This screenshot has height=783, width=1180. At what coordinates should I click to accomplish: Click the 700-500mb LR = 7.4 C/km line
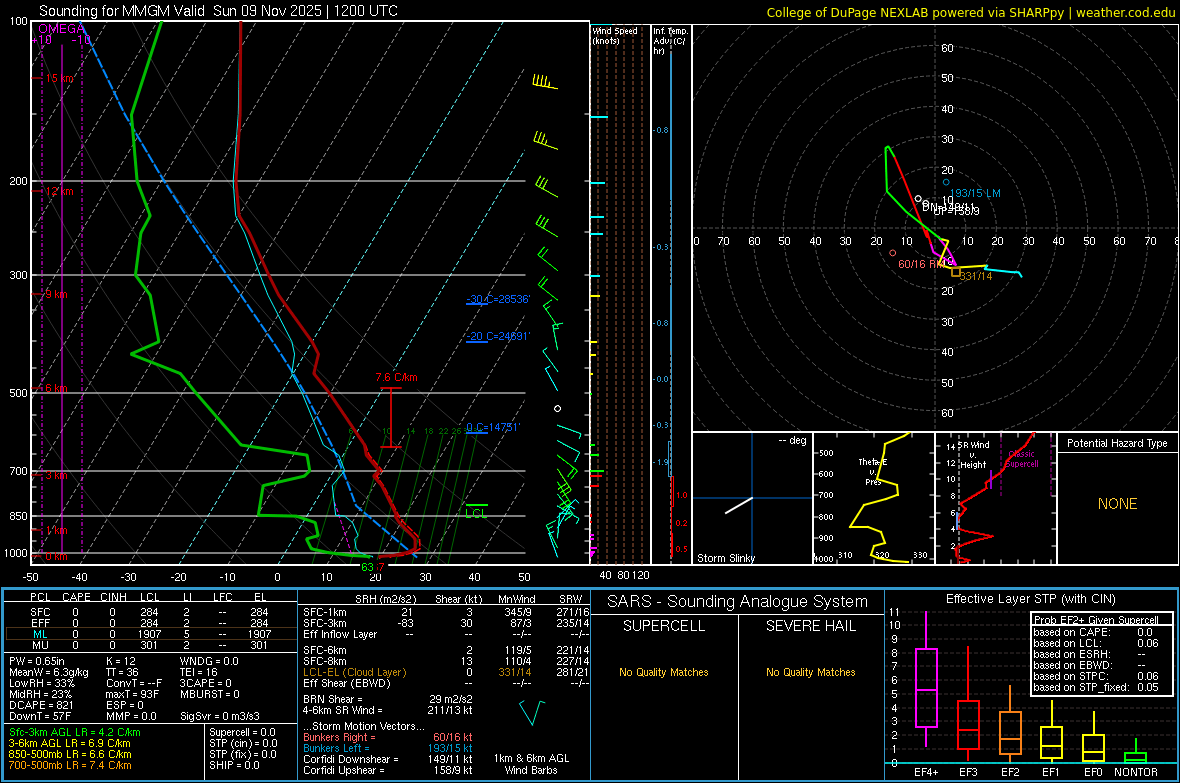pos(70,765)
